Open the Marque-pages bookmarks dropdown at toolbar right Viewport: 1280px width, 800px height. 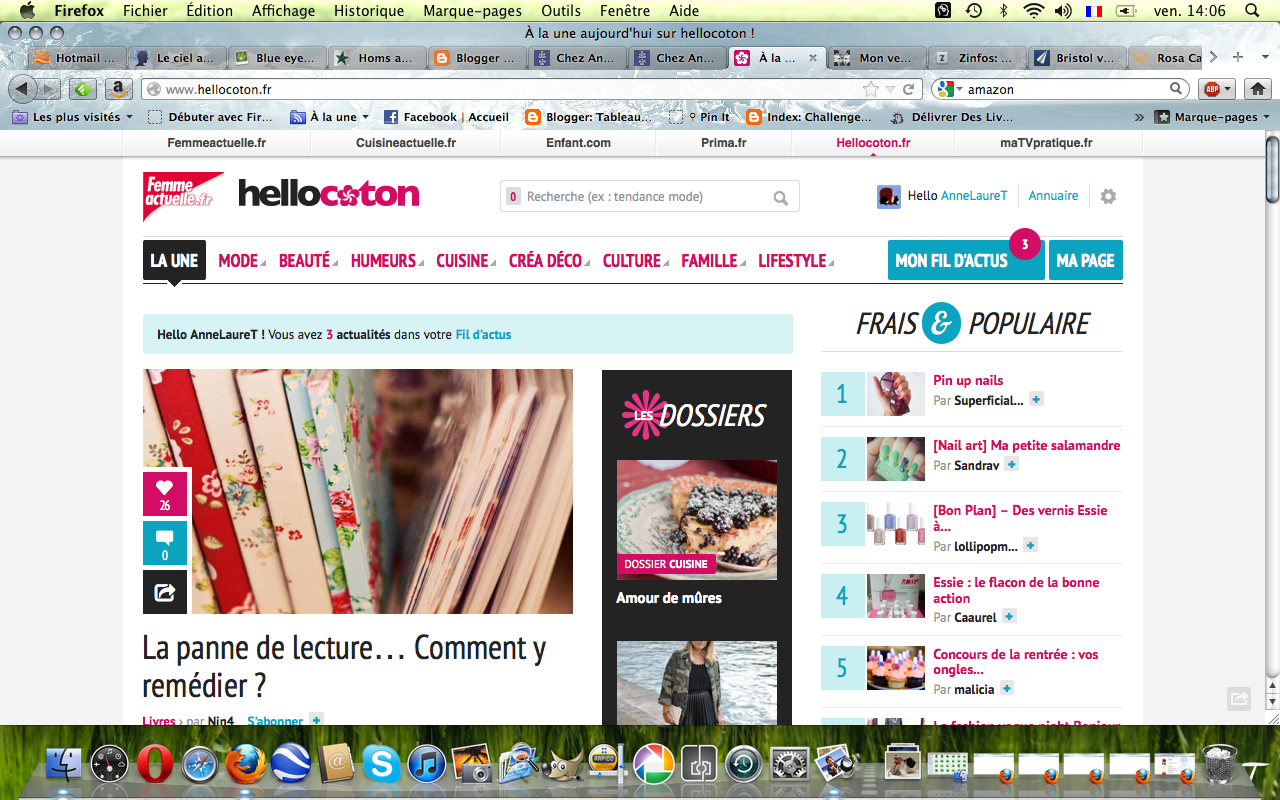(1213, 117)
